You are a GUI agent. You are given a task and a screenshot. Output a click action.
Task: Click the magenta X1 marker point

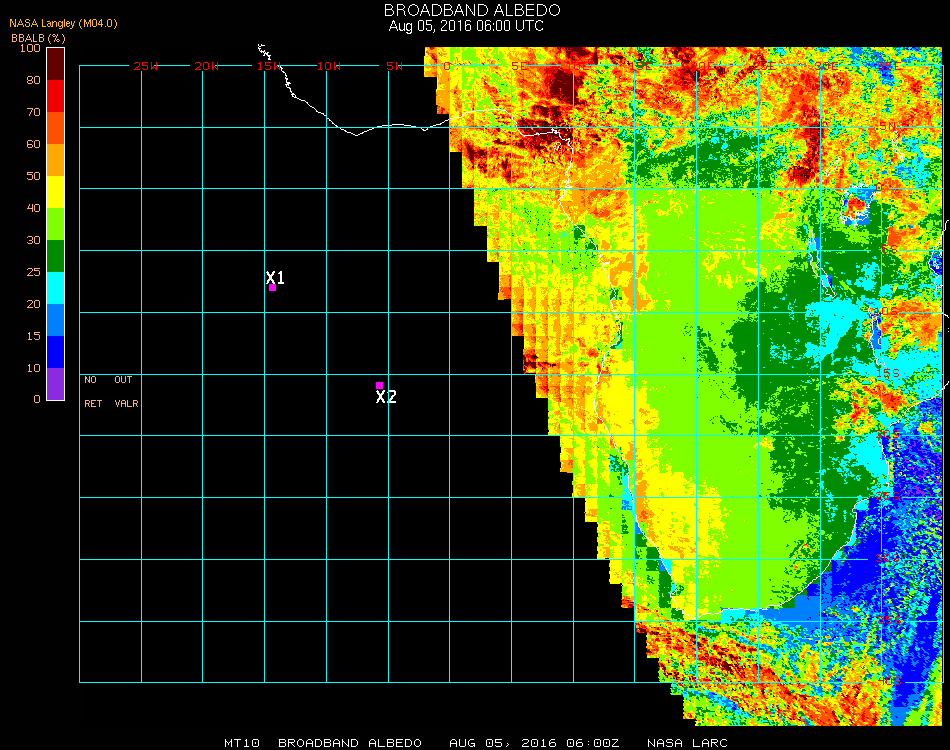pos(272,288)
